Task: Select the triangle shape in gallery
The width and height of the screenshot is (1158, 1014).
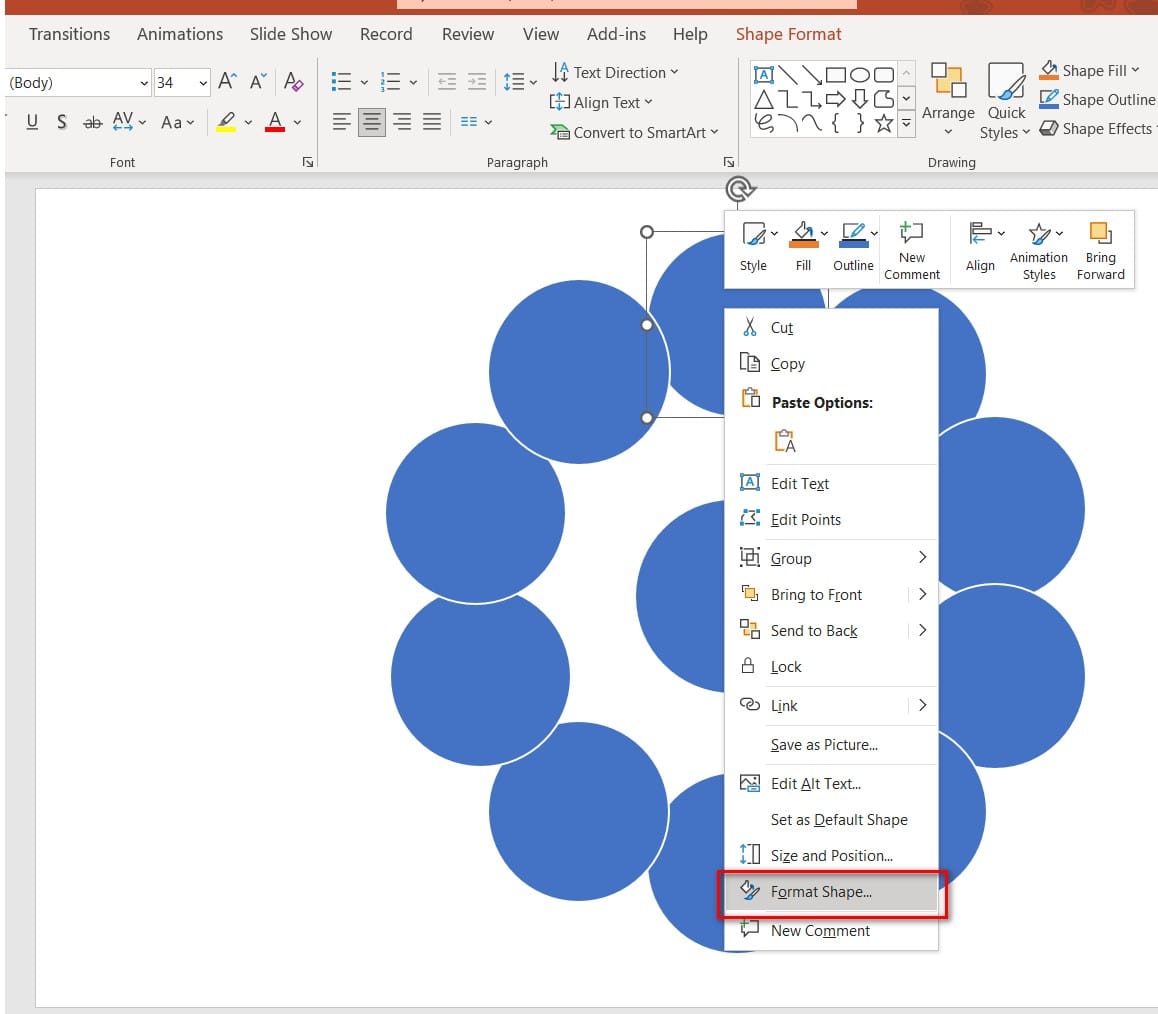Action: click(764, 99)
